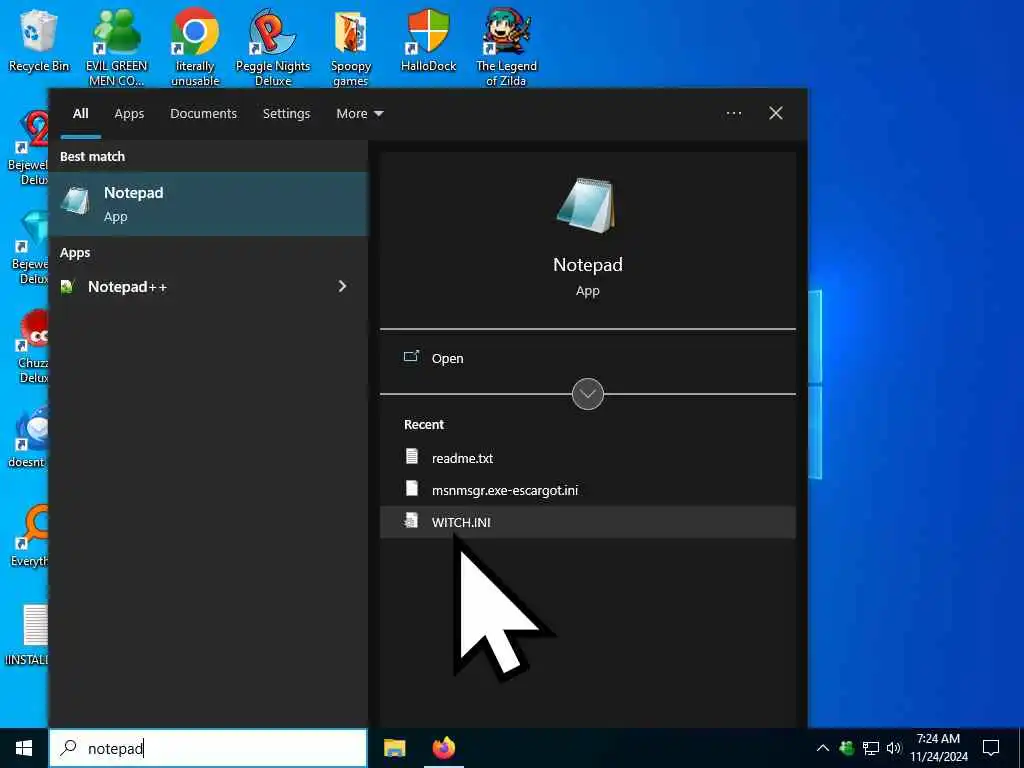Open the network status tray icon
The image size is (1024, 768).
click(x=871, y=748)
